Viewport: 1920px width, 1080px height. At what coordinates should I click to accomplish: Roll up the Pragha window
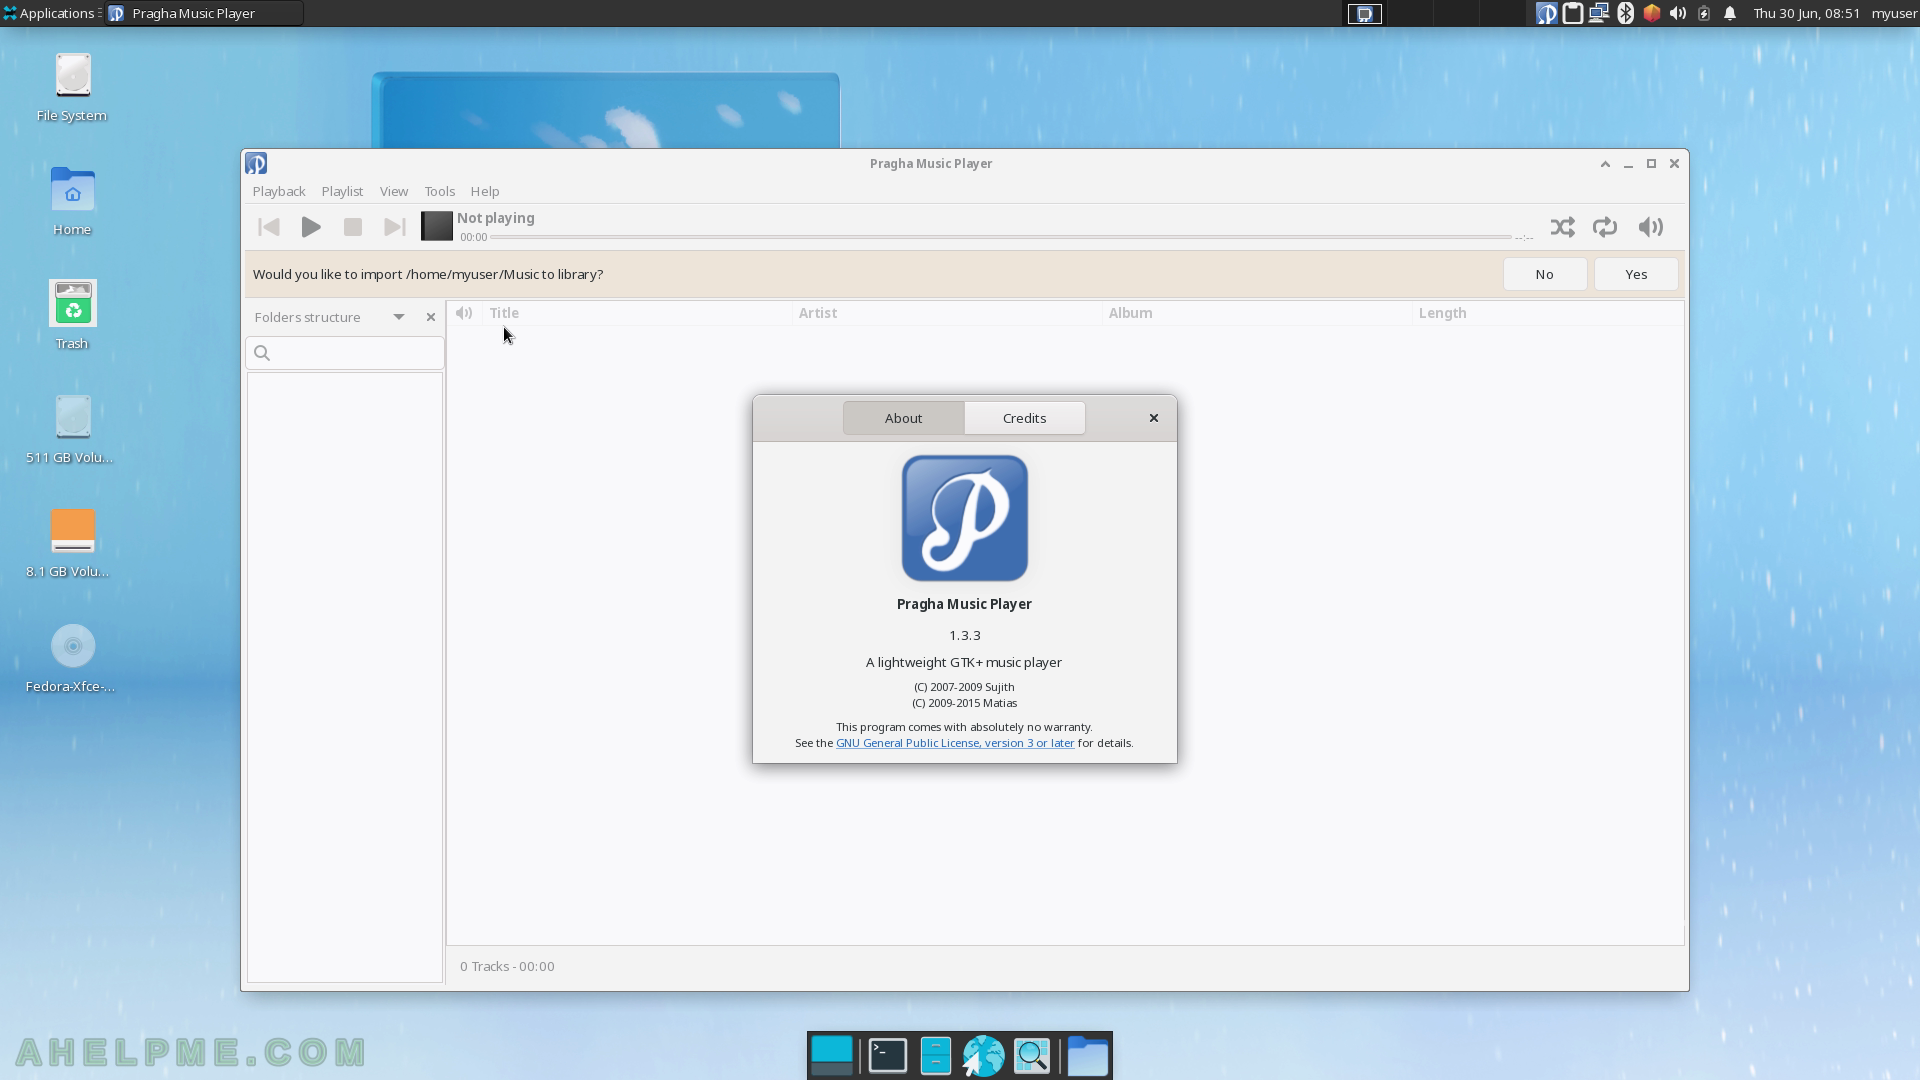(x=1605, y=163)
